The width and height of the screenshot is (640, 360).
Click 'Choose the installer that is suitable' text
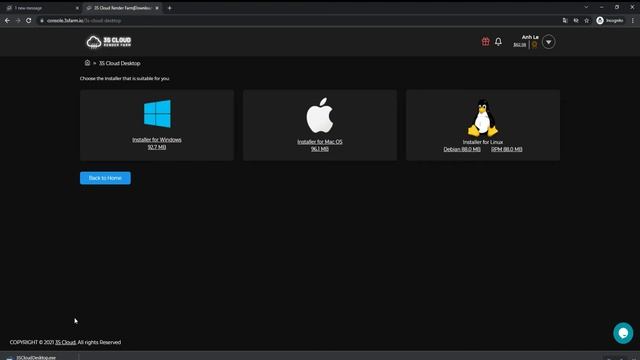coord(124,78)
